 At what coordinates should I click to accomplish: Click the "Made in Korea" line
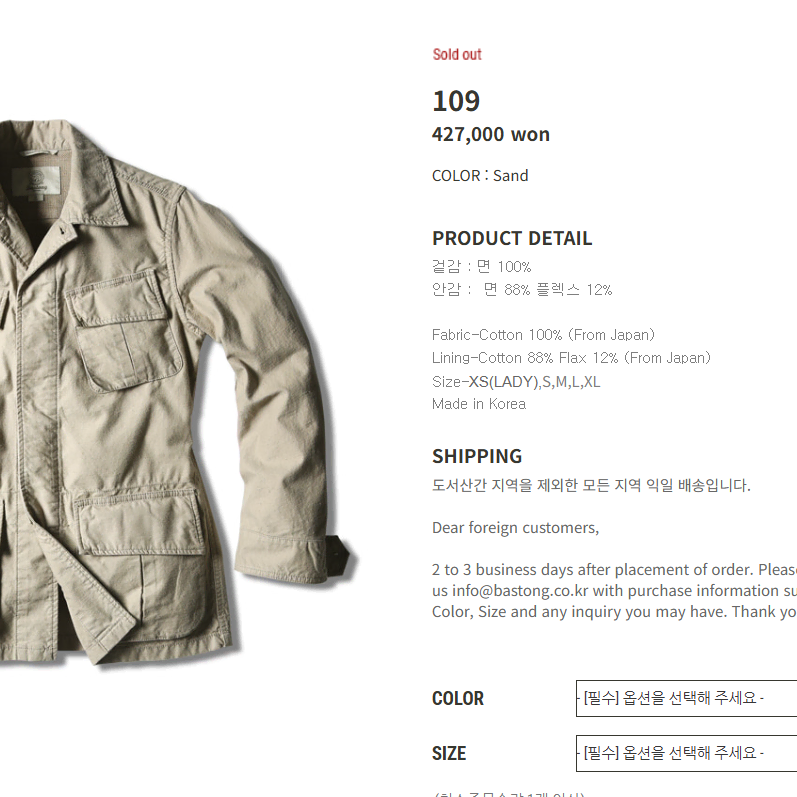[x=479, y=404]
